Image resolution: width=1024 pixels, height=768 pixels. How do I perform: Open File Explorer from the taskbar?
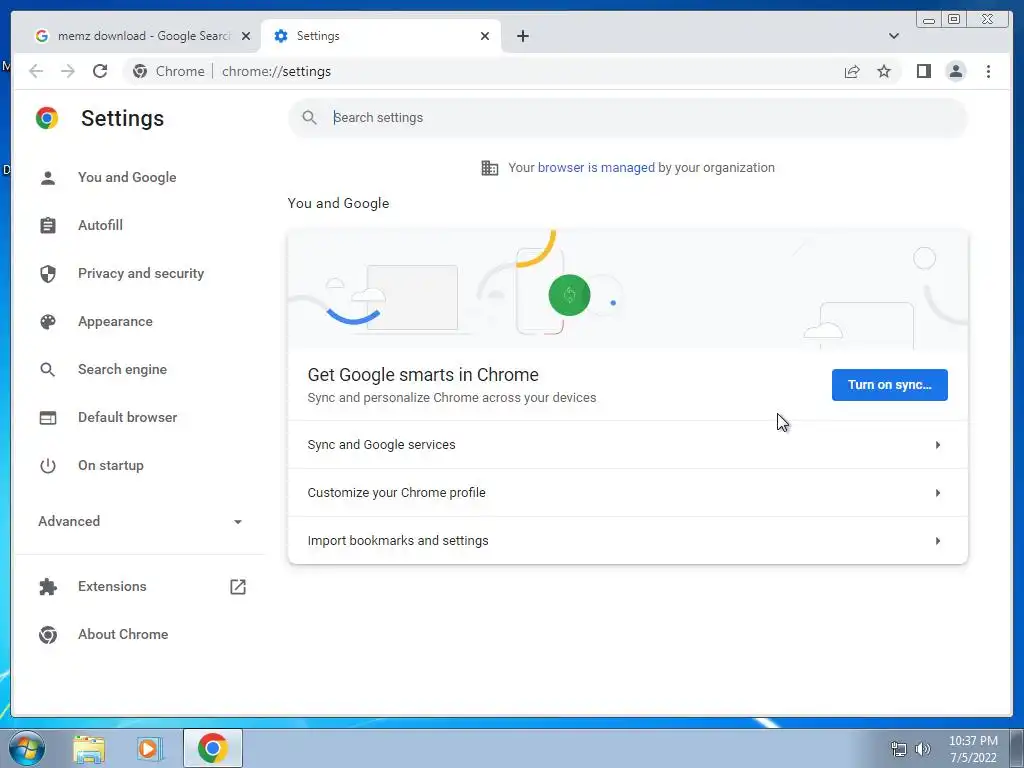click(x=89, y=748)
